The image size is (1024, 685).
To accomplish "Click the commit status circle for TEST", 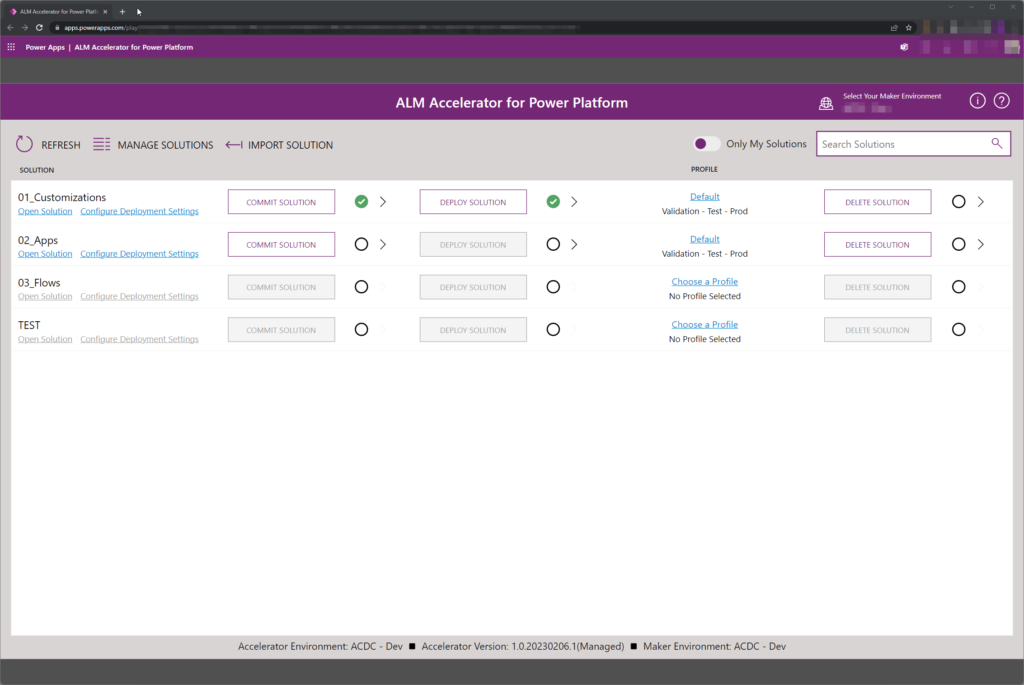I will coord(361,330).
